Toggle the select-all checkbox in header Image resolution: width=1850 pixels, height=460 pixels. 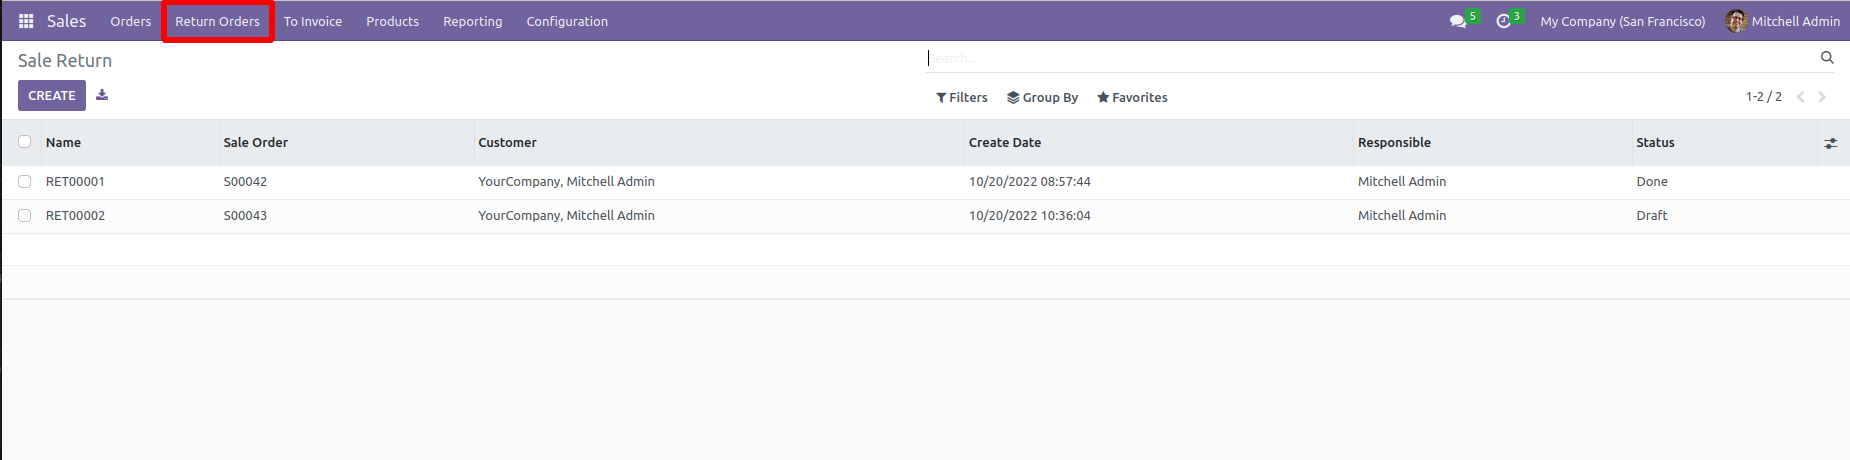pos(25,142)
